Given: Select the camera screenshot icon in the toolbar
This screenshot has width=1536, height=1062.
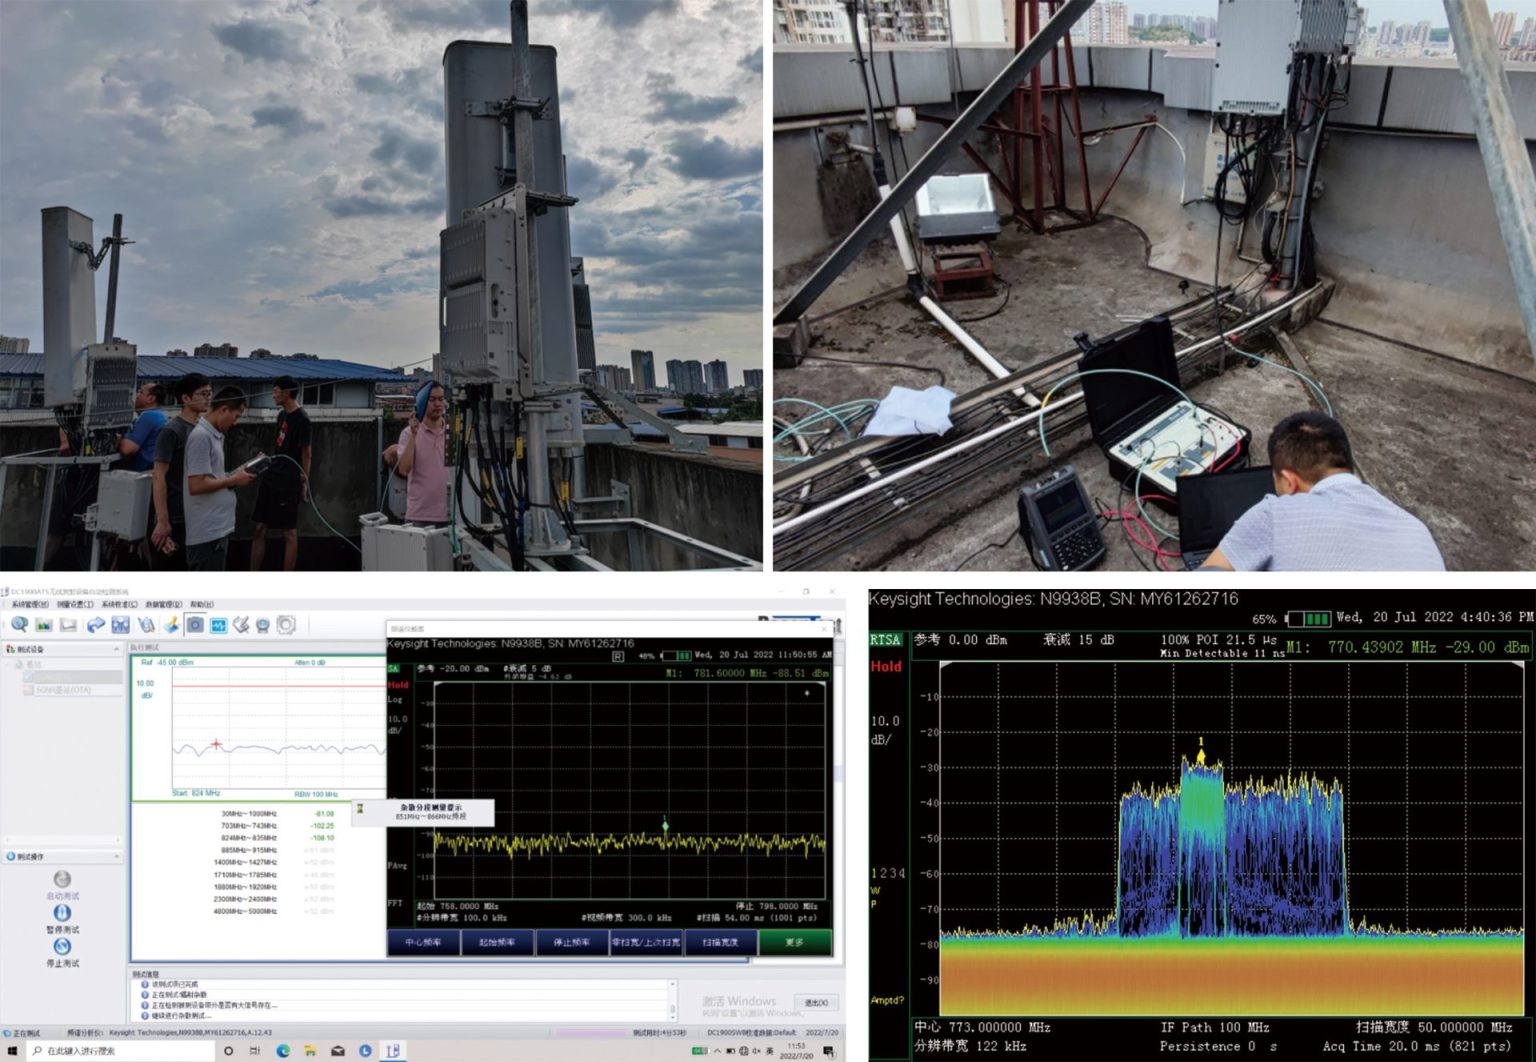Looking at the screenshot, I should tap(195, 625).
